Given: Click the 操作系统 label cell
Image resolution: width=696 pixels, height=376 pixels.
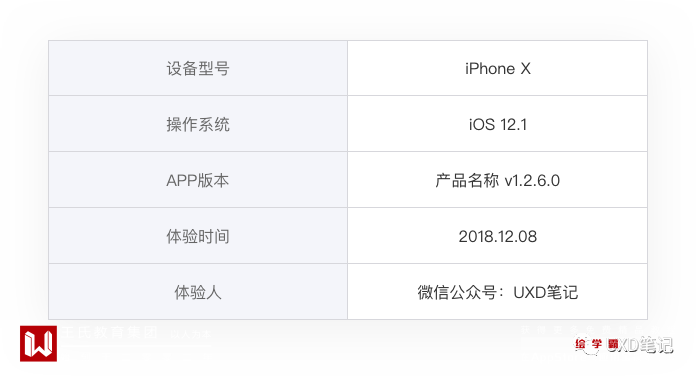Looking at the screenshot, I should 198,124.
